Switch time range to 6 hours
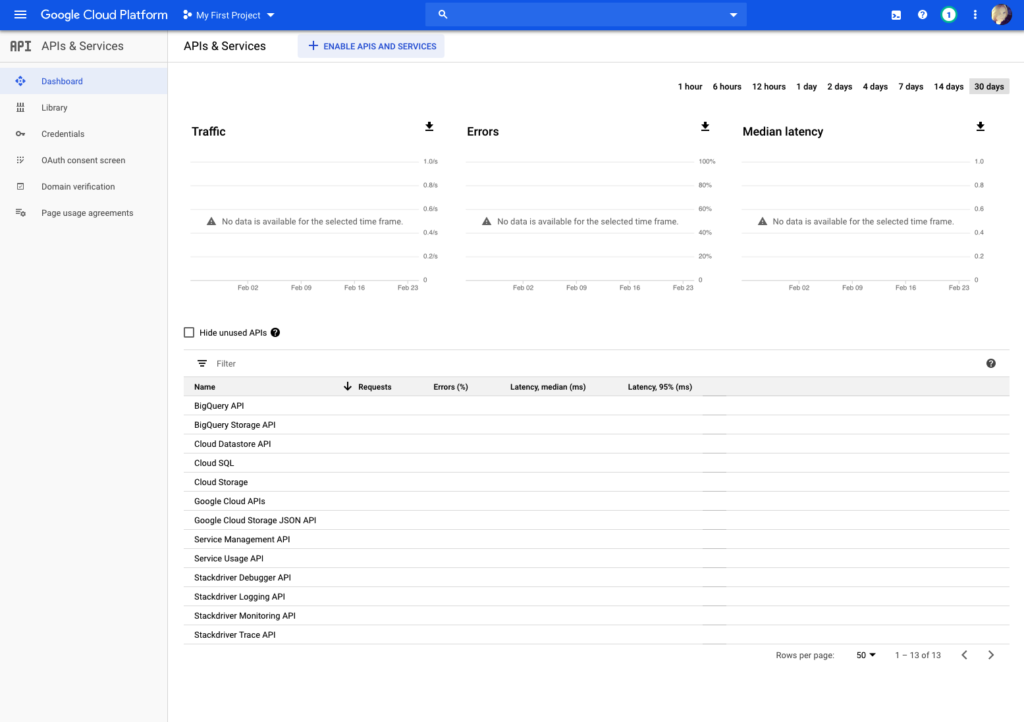Screen dimensions: 1024x722 (727, 86)
